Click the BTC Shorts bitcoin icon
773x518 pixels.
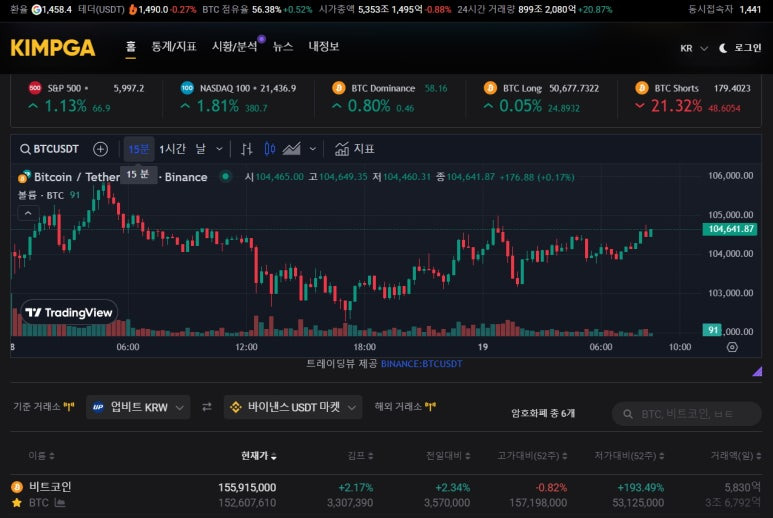coord(641,88)
